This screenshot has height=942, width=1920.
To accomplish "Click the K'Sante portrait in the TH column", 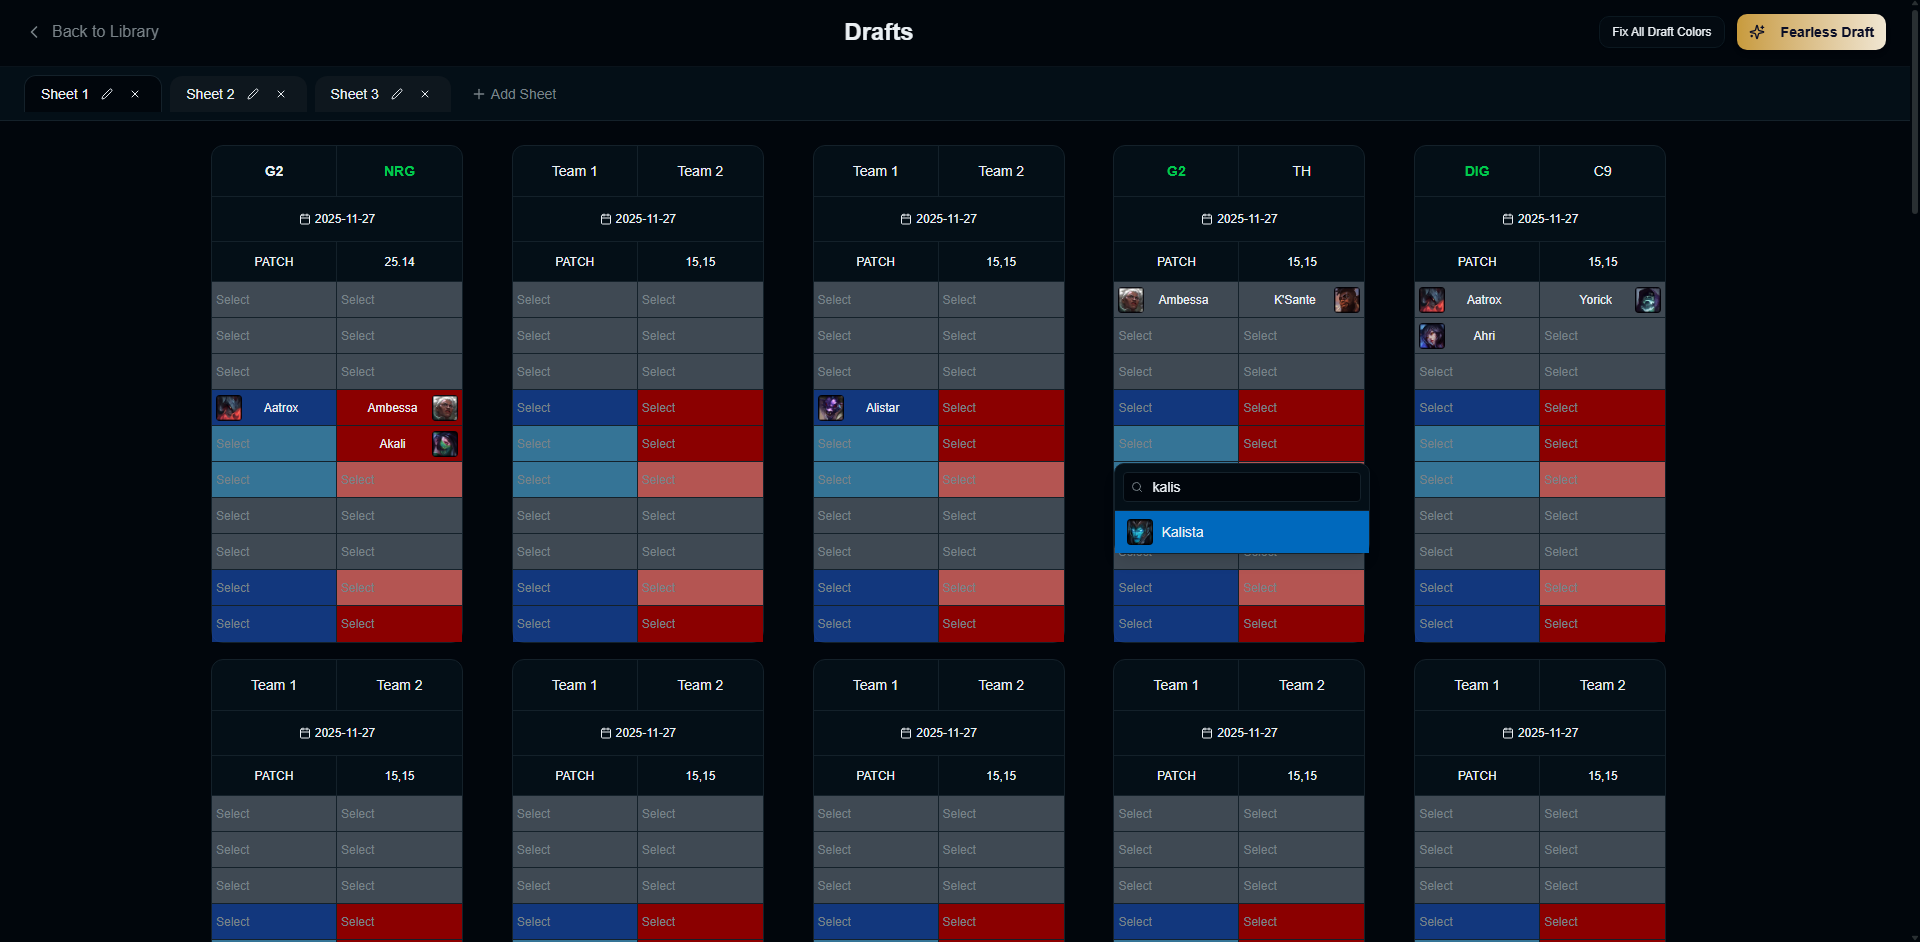I will tap(1347, 299).
